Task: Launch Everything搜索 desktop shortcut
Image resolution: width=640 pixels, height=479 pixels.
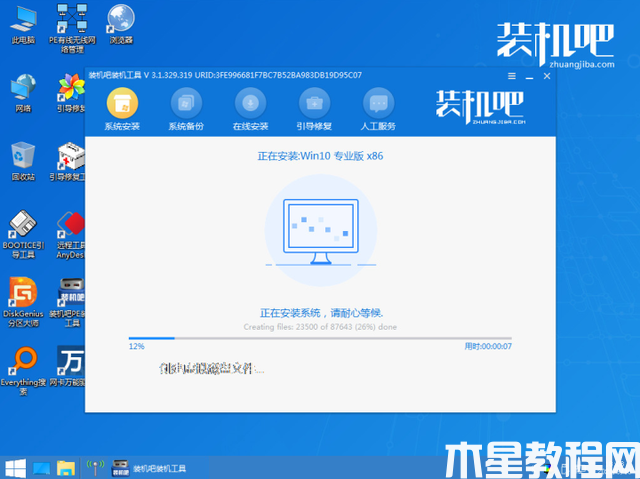Action: pos(23,371)
